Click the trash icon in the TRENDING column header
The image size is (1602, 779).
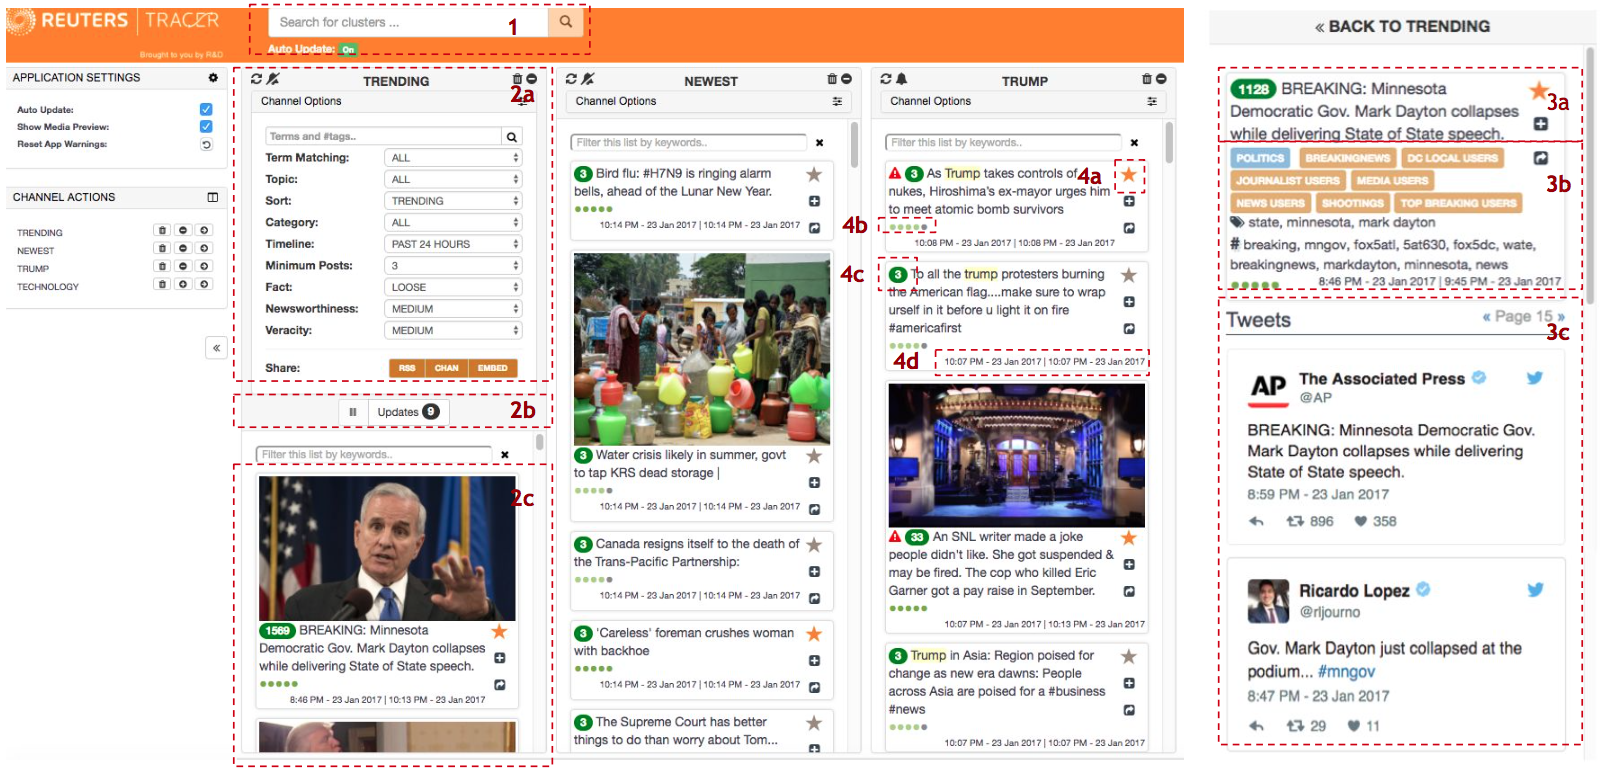tap(517, 79)
